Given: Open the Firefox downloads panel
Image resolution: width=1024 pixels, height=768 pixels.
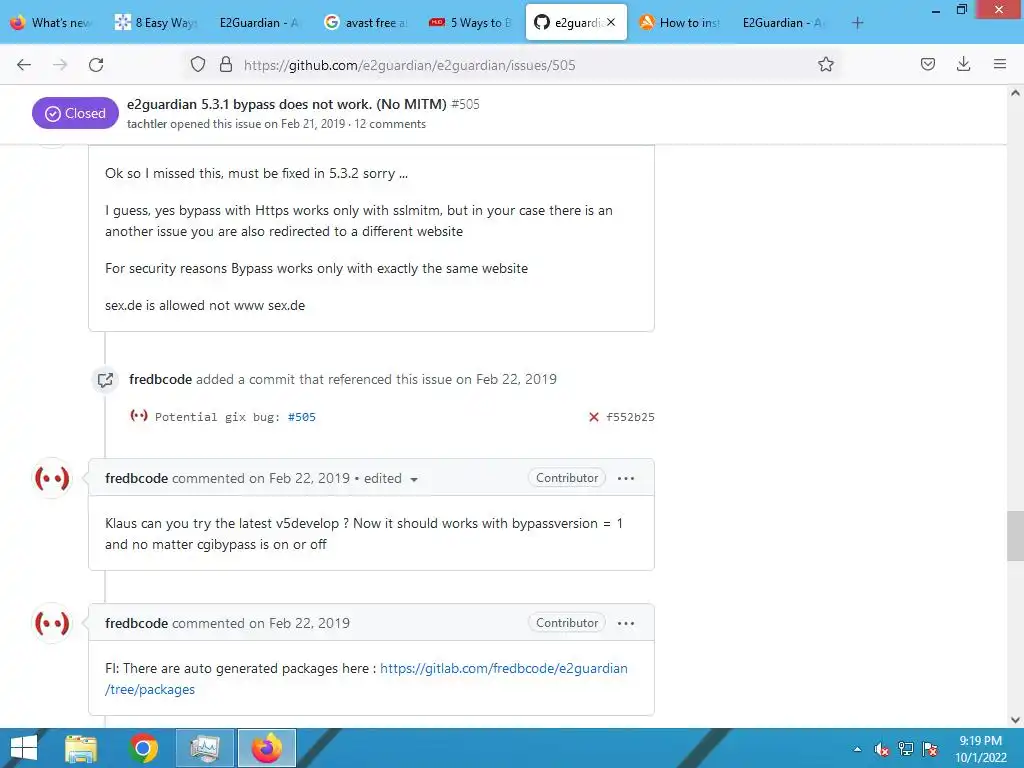Looking at the screenshot, I should [x=963, y=64].
